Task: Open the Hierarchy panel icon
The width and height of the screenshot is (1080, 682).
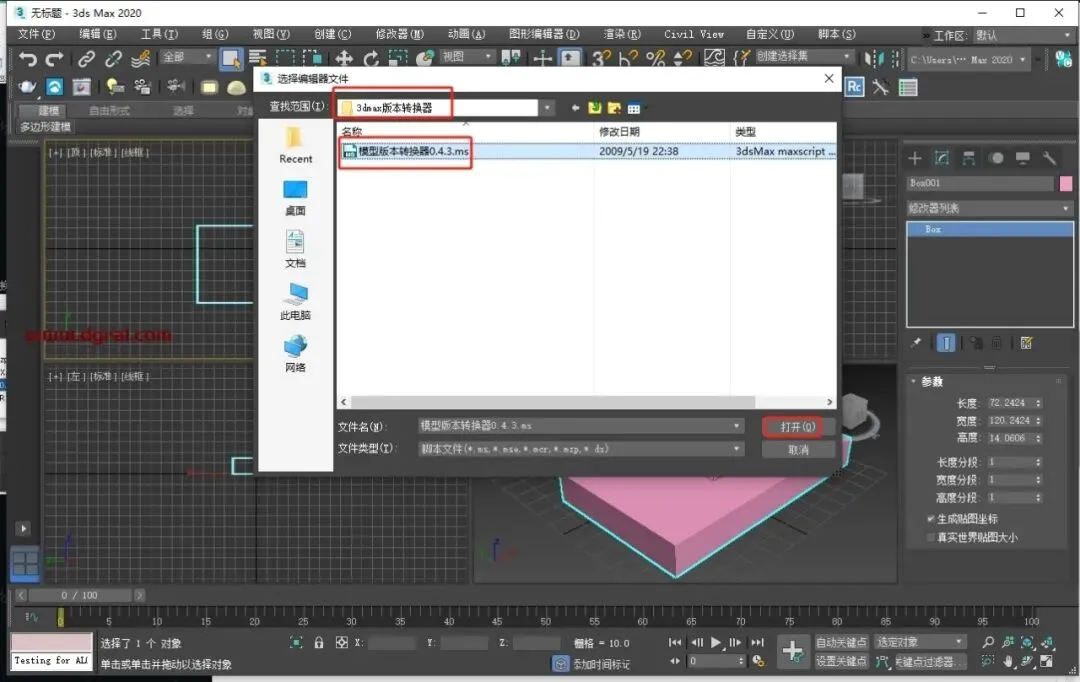Action: 968,158
